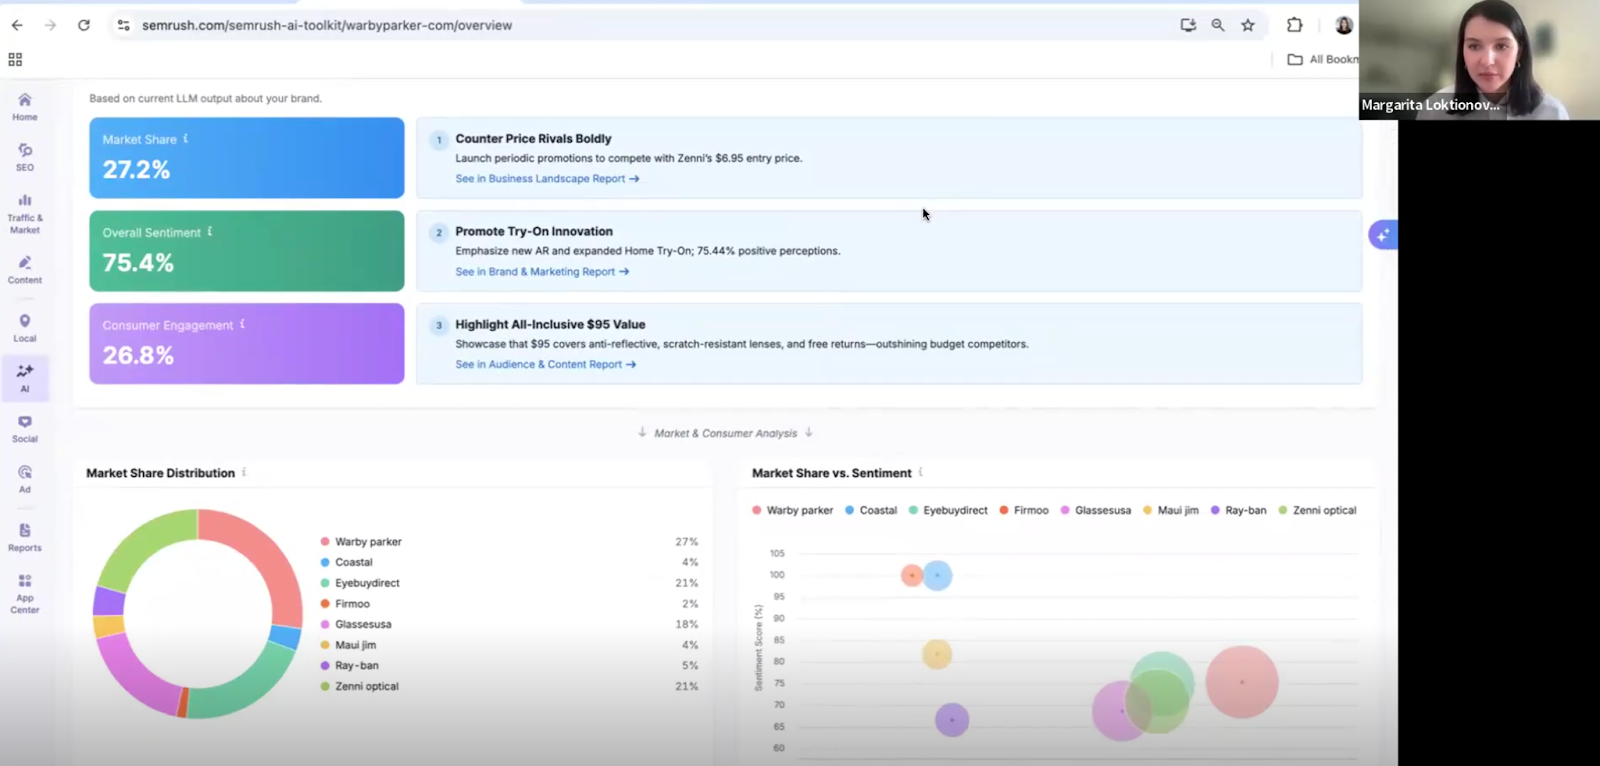Open the Home section in sidebar
The image size is (1600, 766).
pyautogui.click(x=25, y=106)
